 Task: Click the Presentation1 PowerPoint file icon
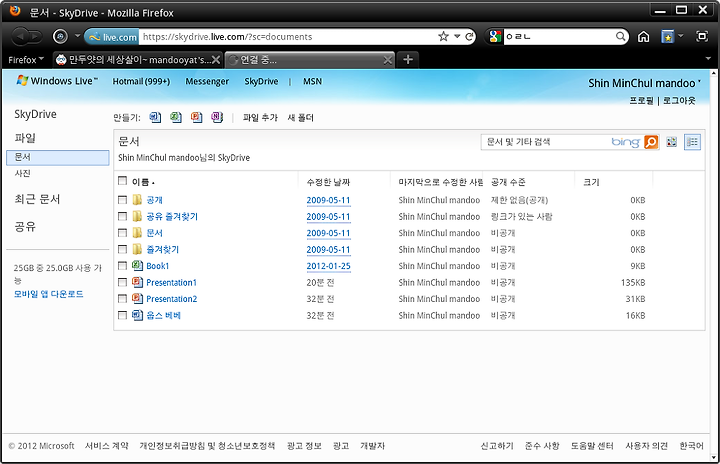coord(137,282)
